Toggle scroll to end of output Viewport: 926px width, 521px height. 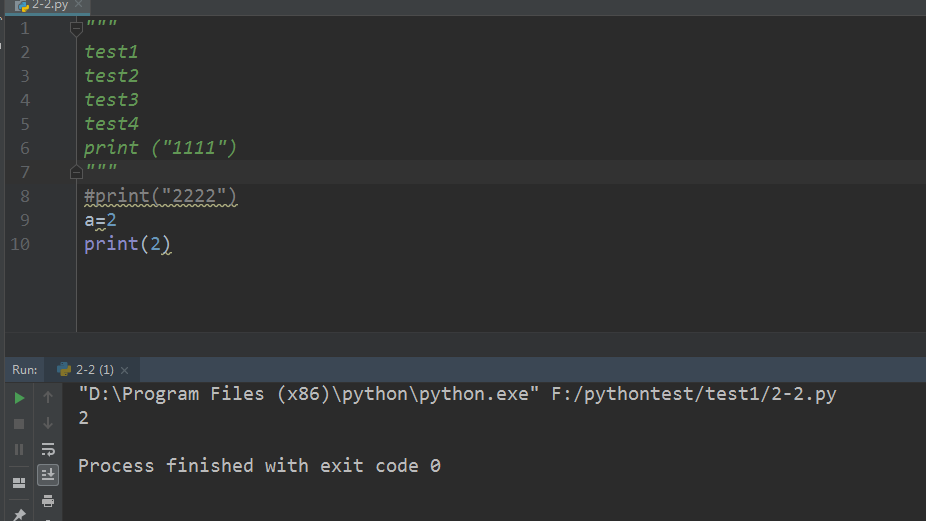pos(48,475)
